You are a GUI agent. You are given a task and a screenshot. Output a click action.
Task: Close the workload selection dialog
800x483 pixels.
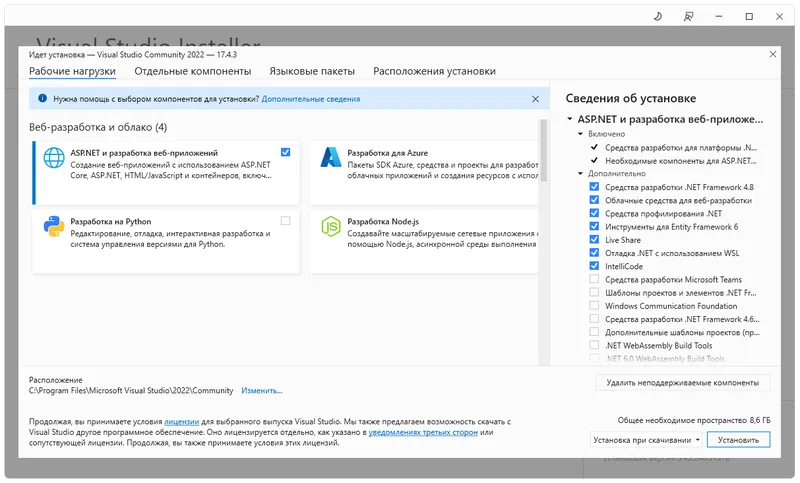coord(773,54)
